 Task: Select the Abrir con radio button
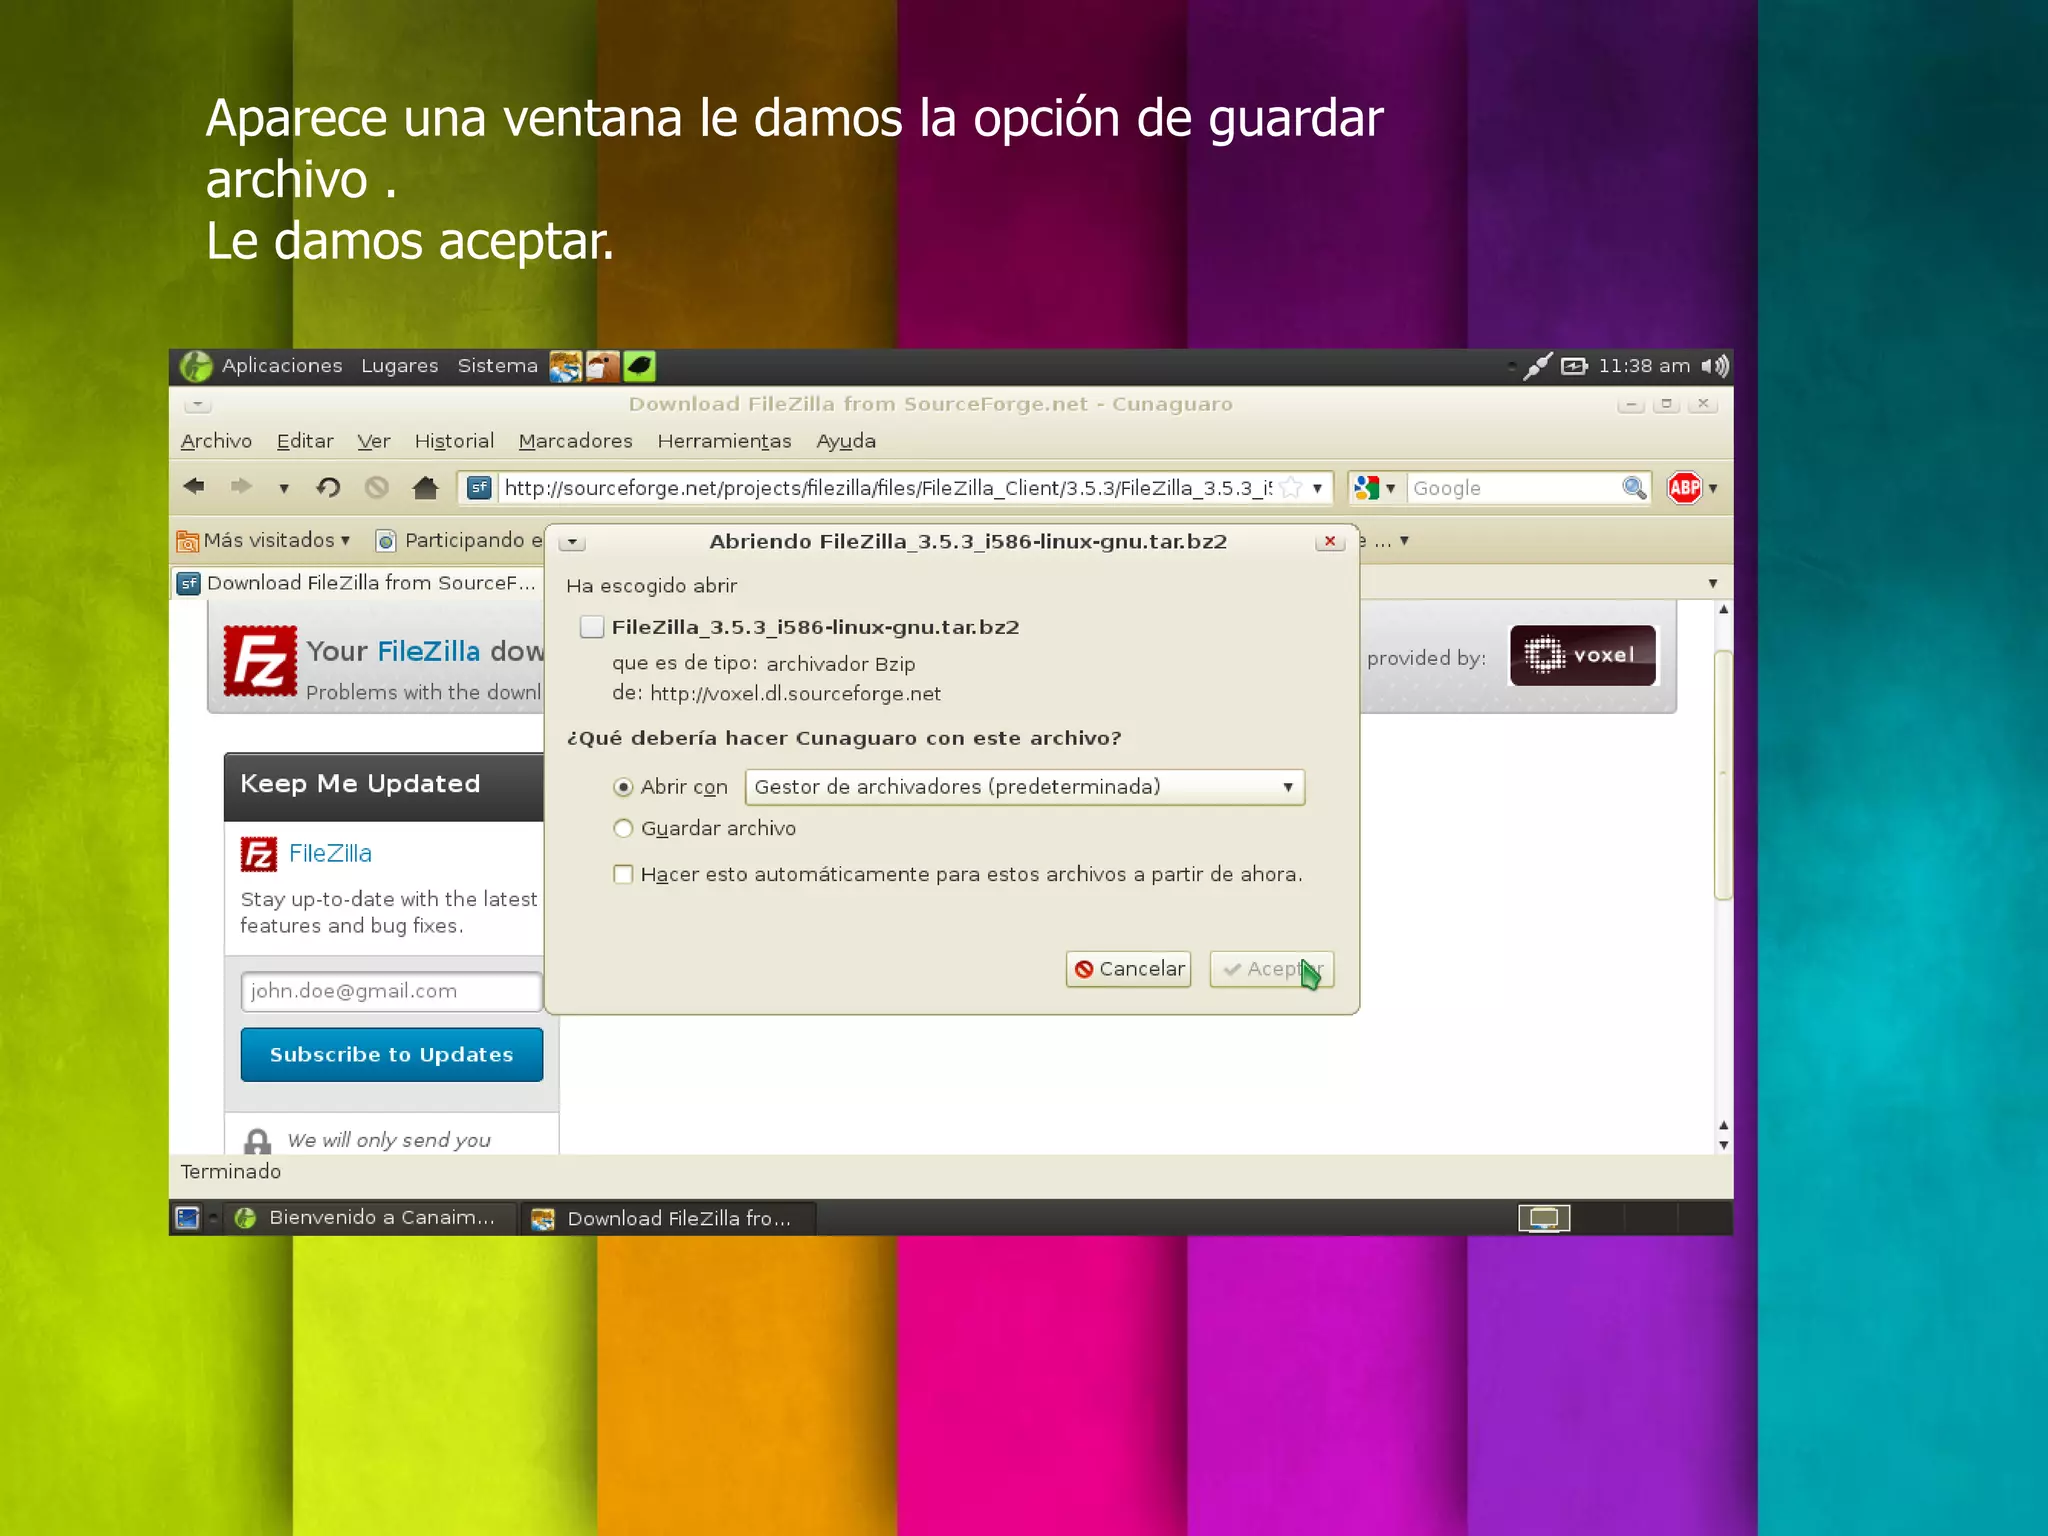(x=623, y=787)
